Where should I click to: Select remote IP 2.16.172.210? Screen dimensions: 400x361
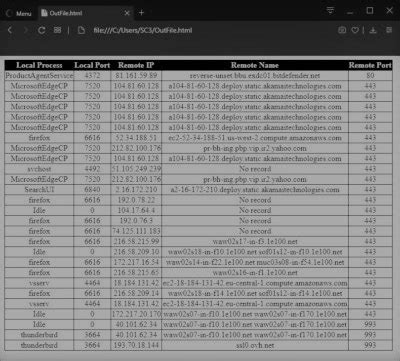pos(136,190)
